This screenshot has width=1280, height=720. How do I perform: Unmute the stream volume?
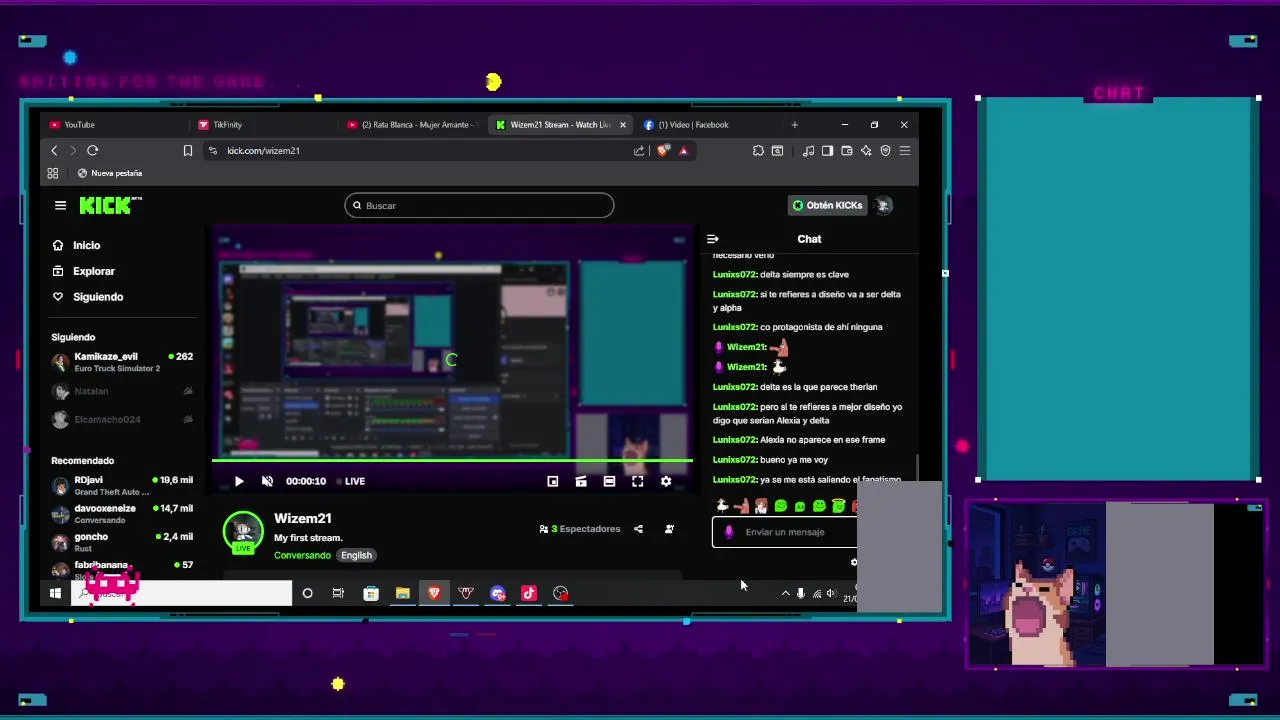coord(267,481)
